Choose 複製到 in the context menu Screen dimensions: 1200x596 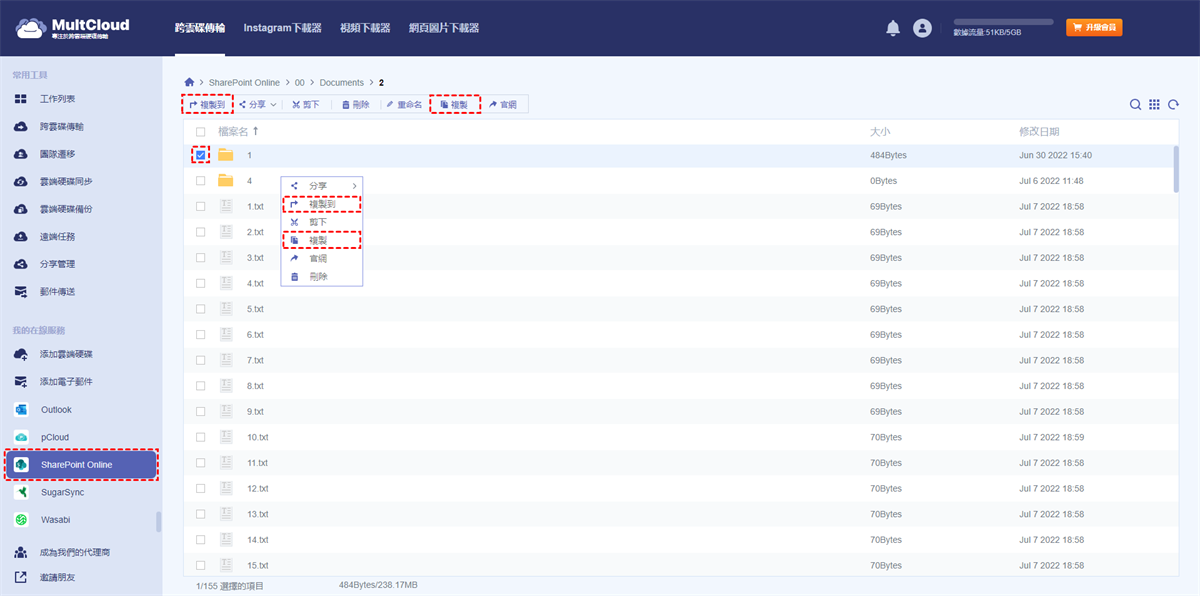pos(322,204)
